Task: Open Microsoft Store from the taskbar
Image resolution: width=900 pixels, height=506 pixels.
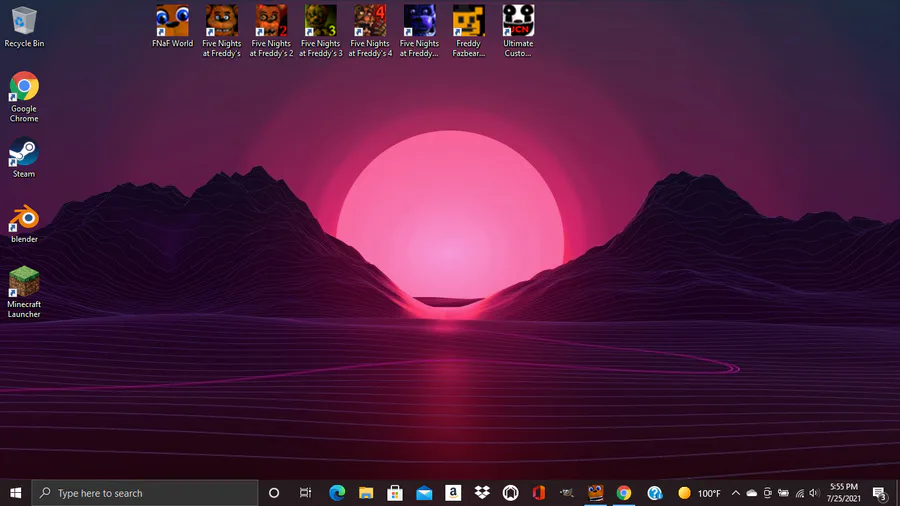Action: 394,493
